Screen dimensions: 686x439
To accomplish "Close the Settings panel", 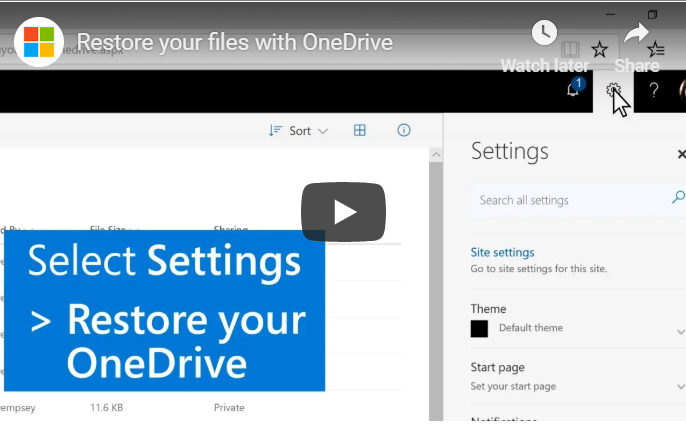I will [682, 154].
